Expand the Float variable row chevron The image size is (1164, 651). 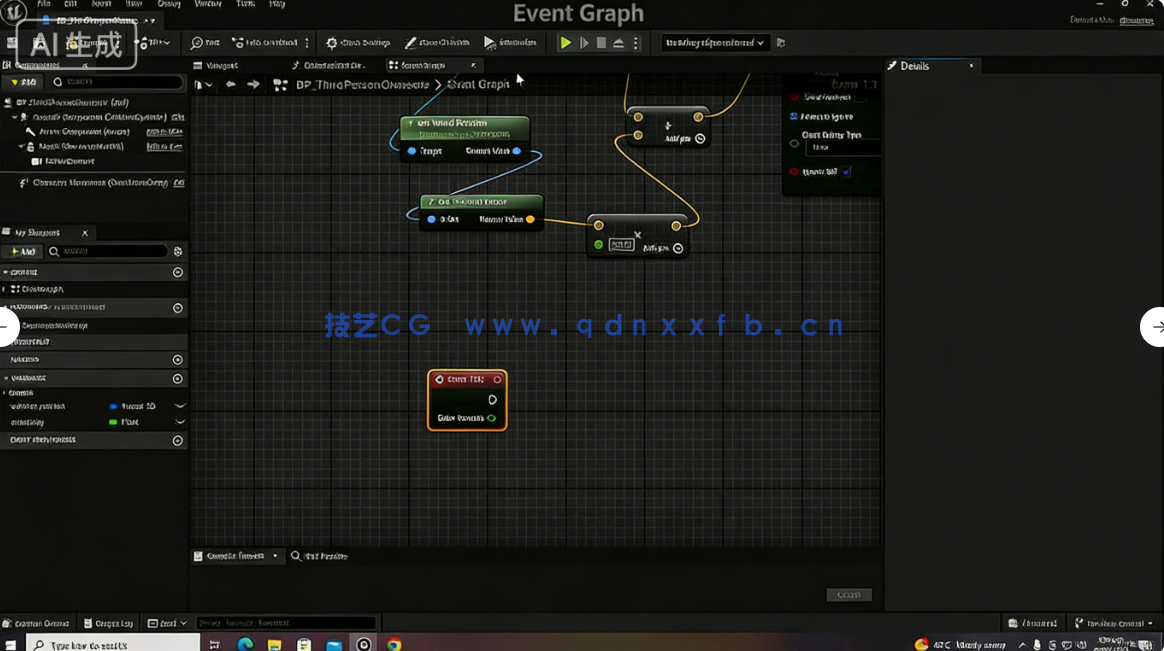pyautogui.click(x=180, y=422)
